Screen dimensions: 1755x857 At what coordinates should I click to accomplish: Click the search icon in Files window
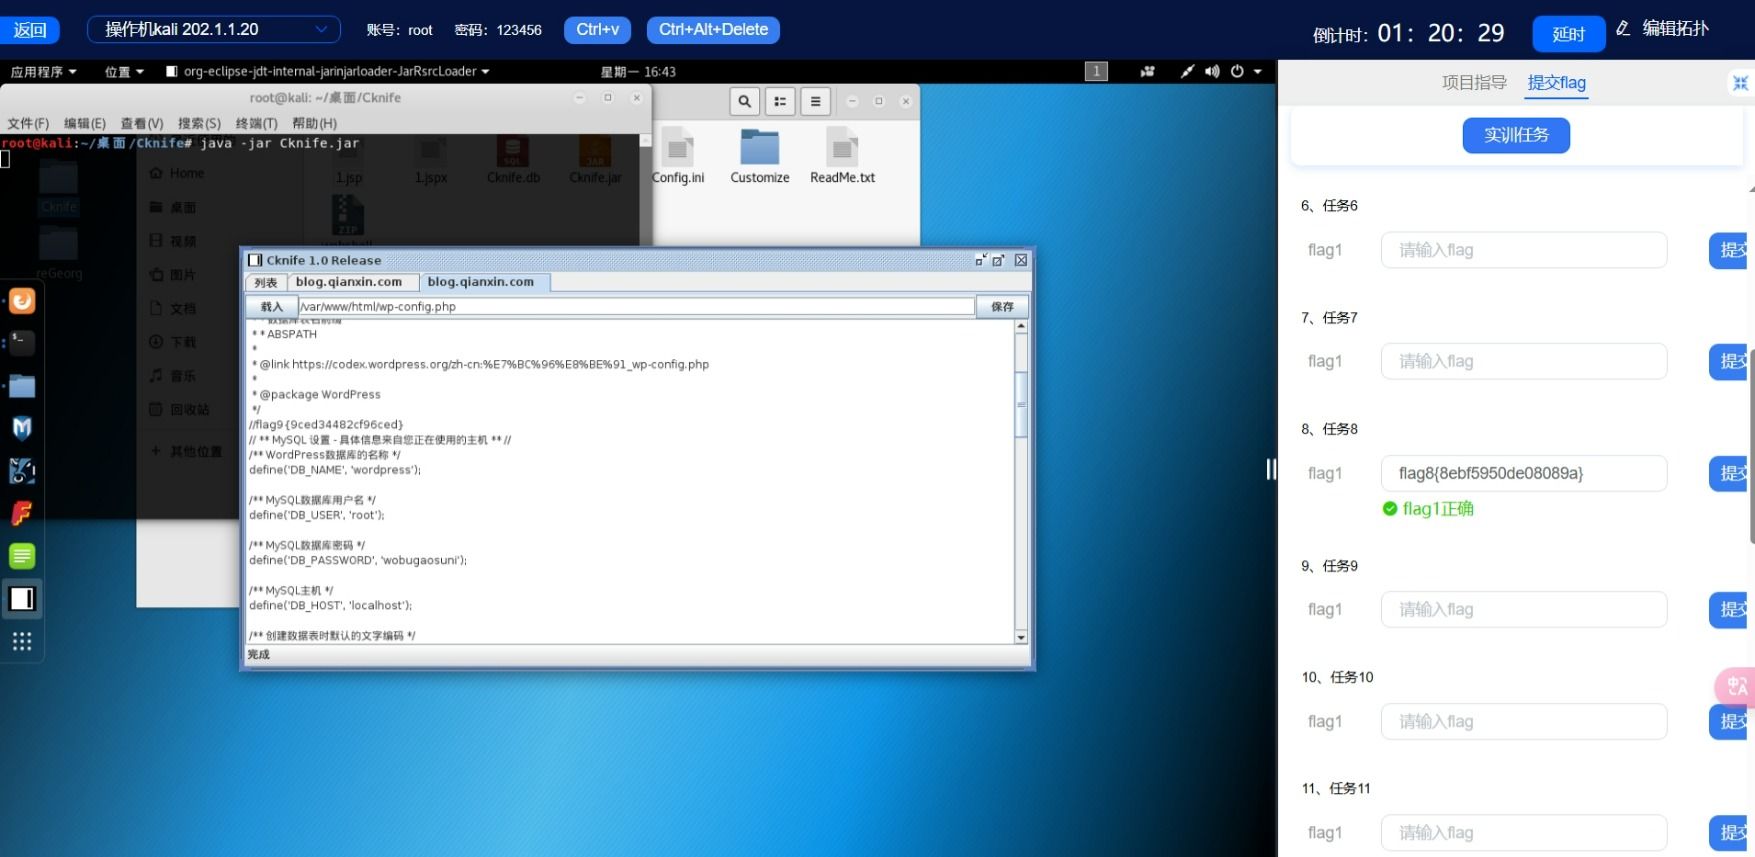pos(744,101)
